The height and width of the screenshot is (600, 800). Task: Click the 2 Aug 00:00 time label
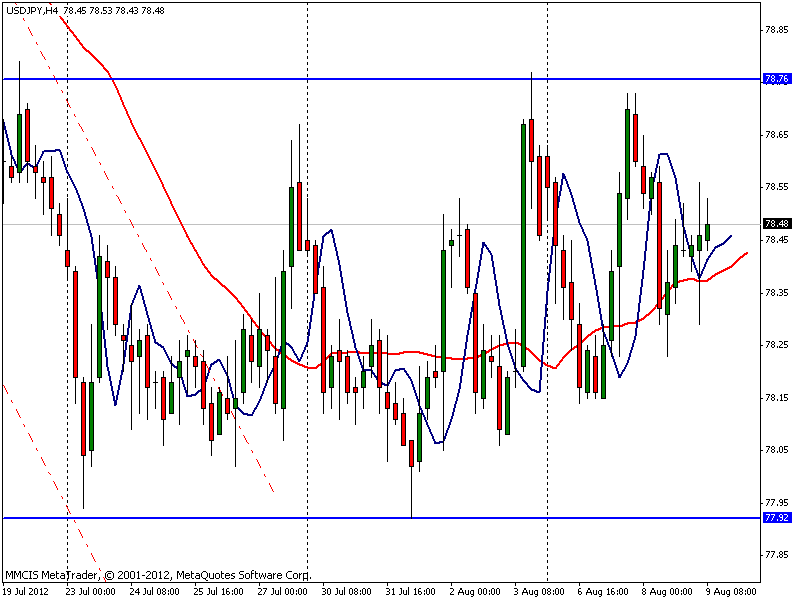tap(474, 591)
